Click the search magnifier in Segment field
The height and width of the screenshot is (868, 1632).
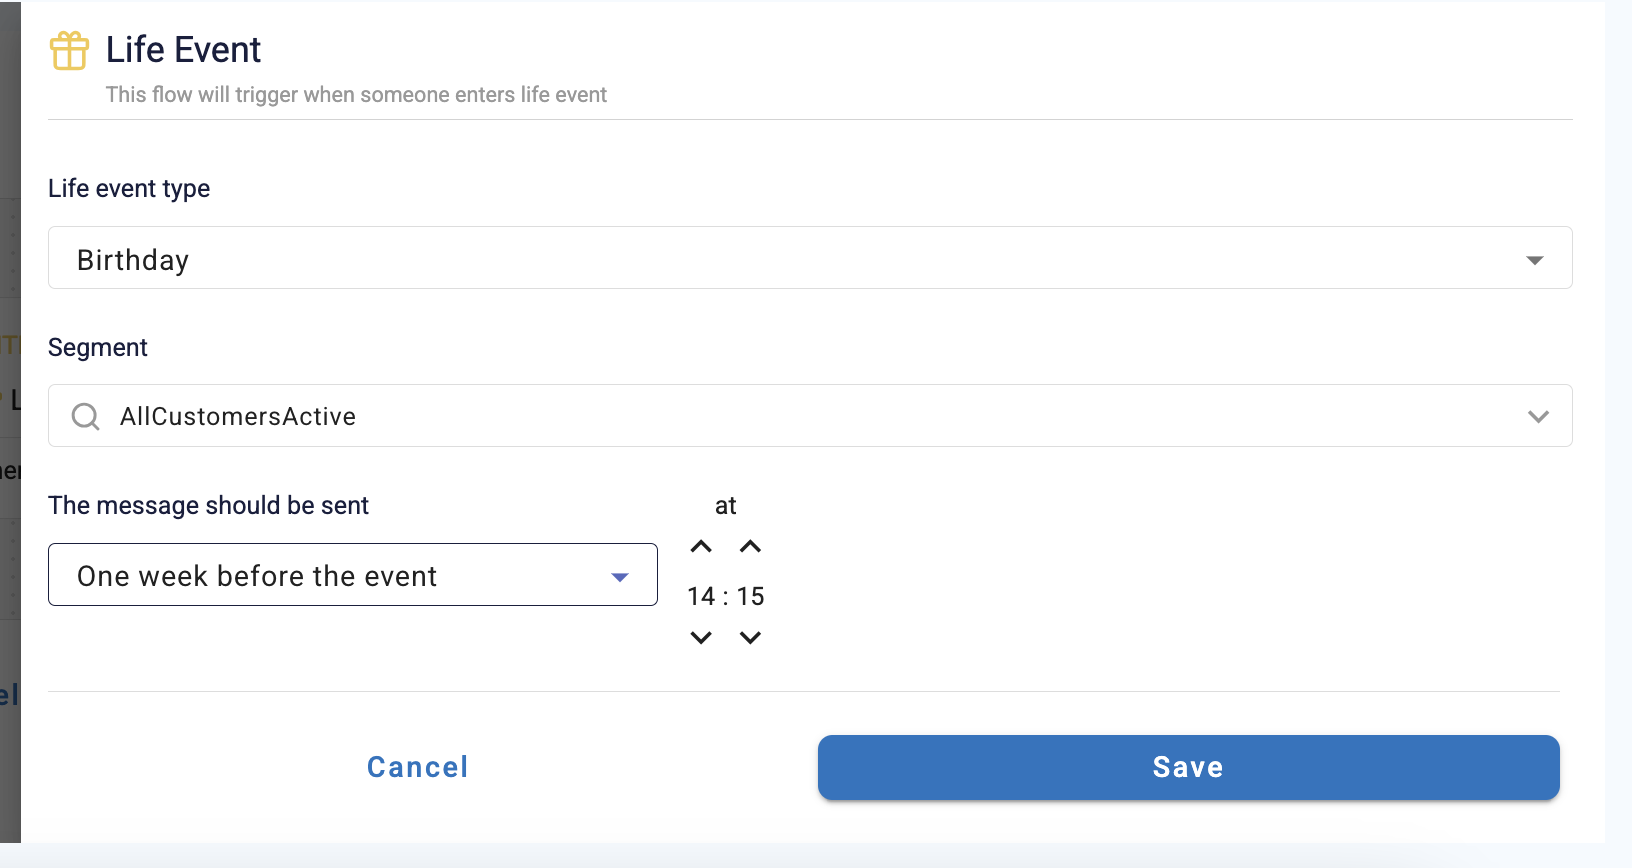[86, 416]
